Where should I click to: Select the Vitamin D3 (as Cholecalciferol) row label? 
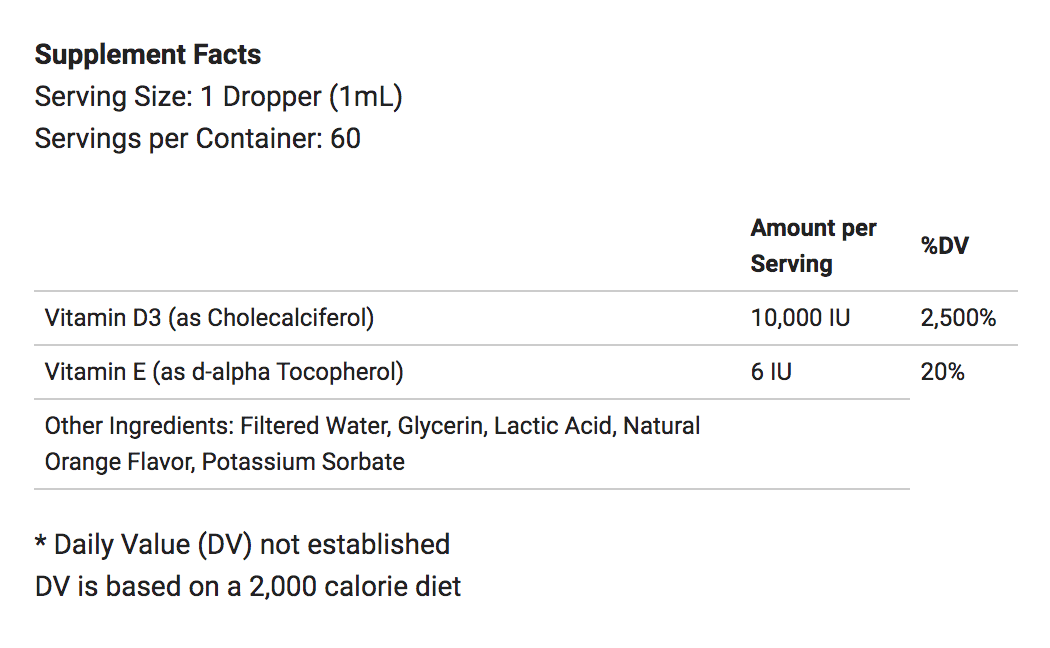[x=210, y=317]
